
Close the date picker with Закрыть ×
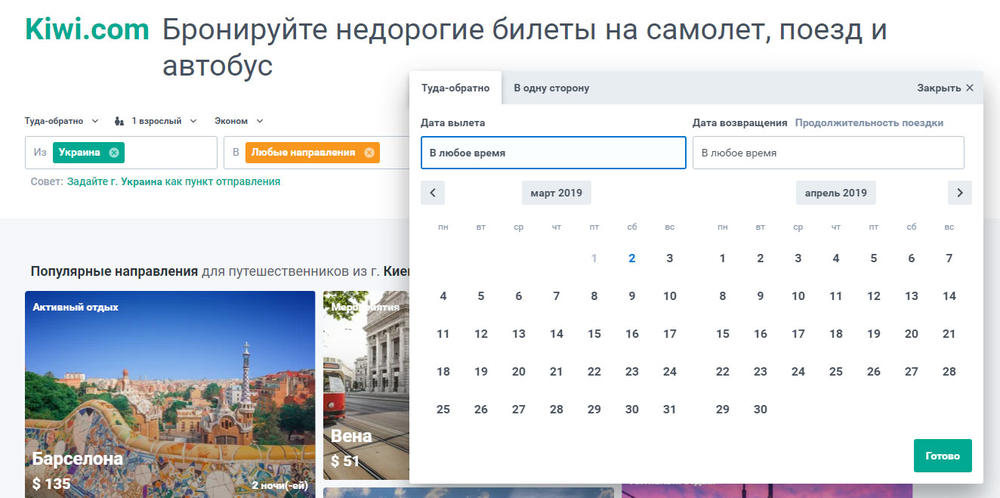point(945,88)
